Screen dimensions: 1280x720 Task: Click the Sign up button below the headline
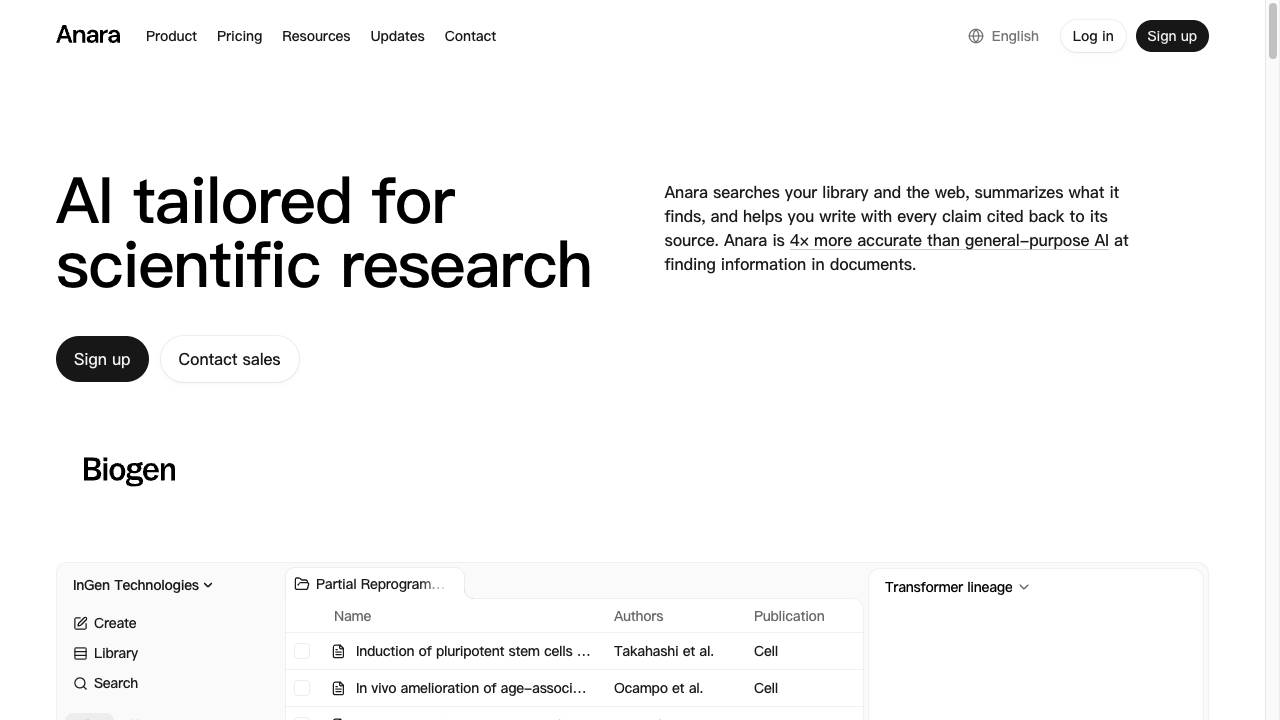coord(102,359)
